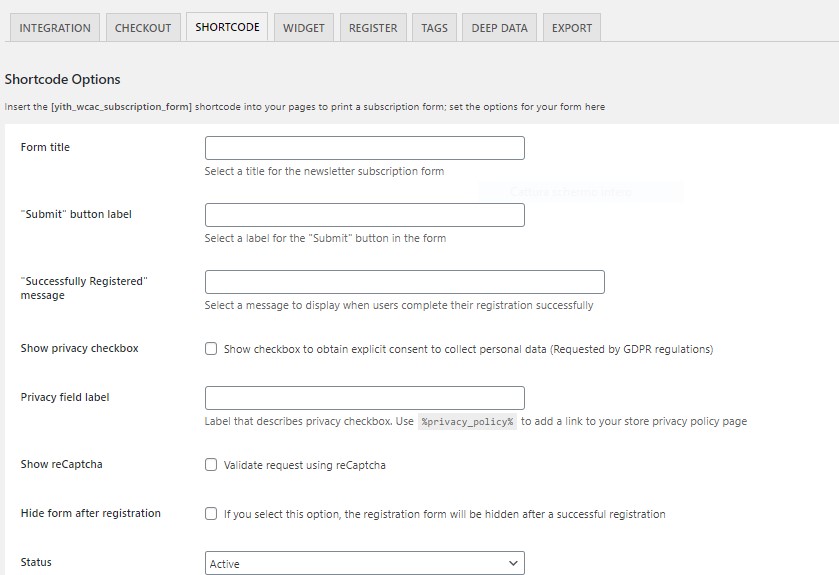Tick the Validate request using reCaptcha checkbox

pos(211,465)
